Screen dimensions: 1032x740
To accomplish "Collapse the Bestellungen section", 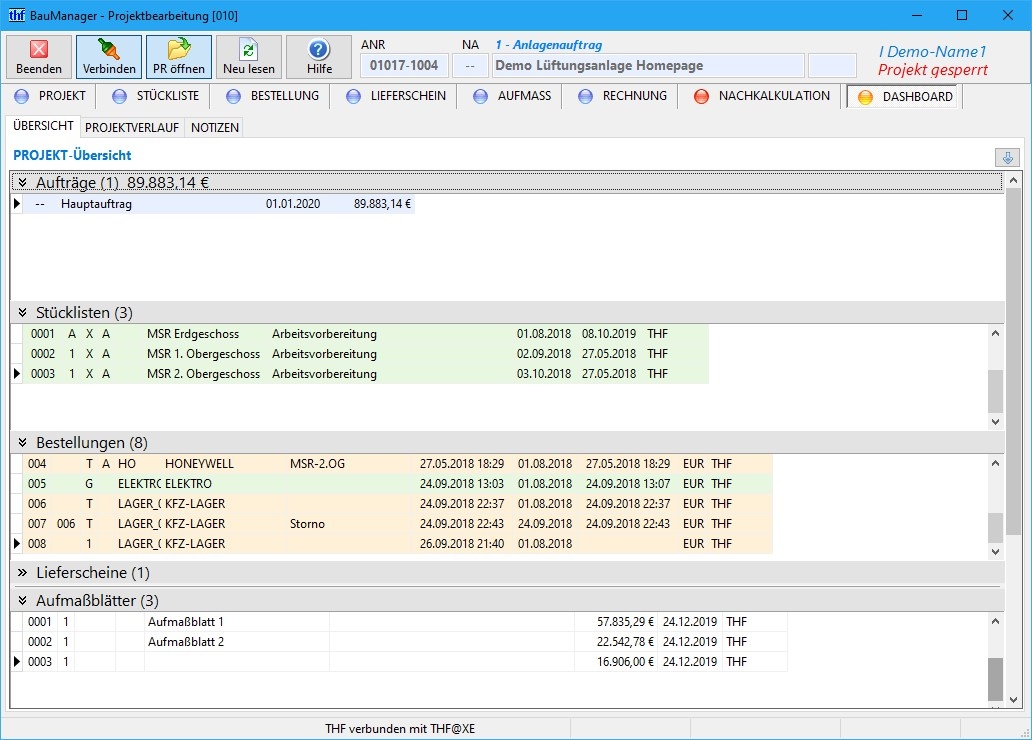I will [22, 442].
